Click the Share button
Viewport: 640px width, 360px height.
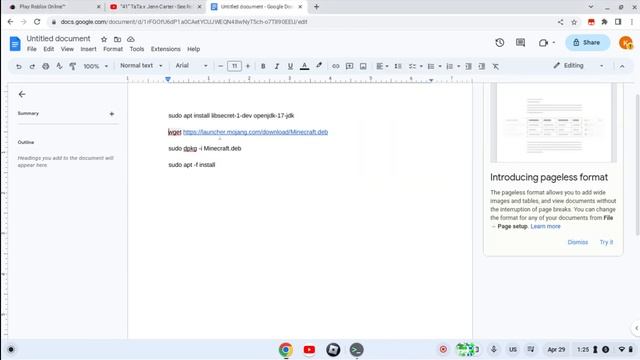pos(587,42)
